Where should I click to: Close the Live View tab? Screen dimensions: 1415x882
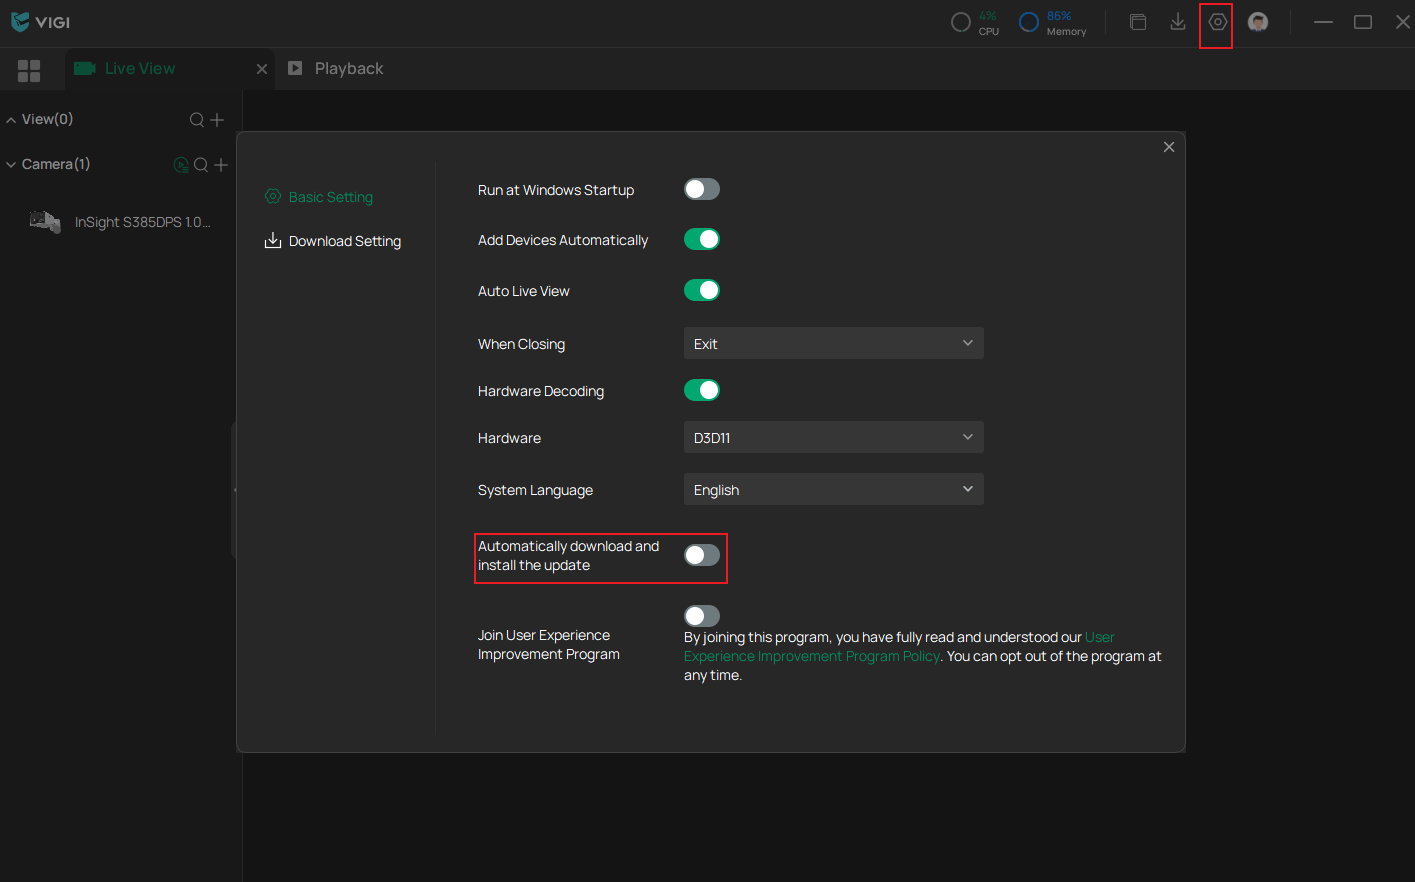262,69
